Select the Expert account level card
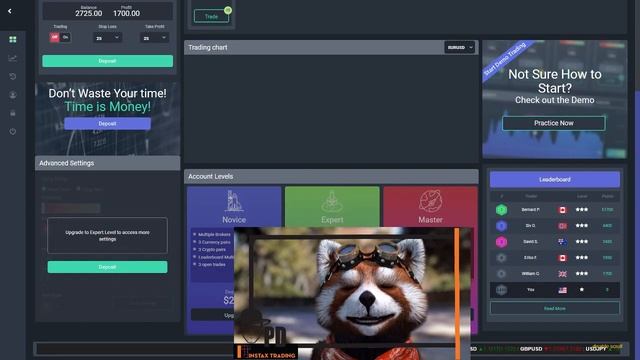The width and height of the screenshot is (640, 360). tap(332, 207)
